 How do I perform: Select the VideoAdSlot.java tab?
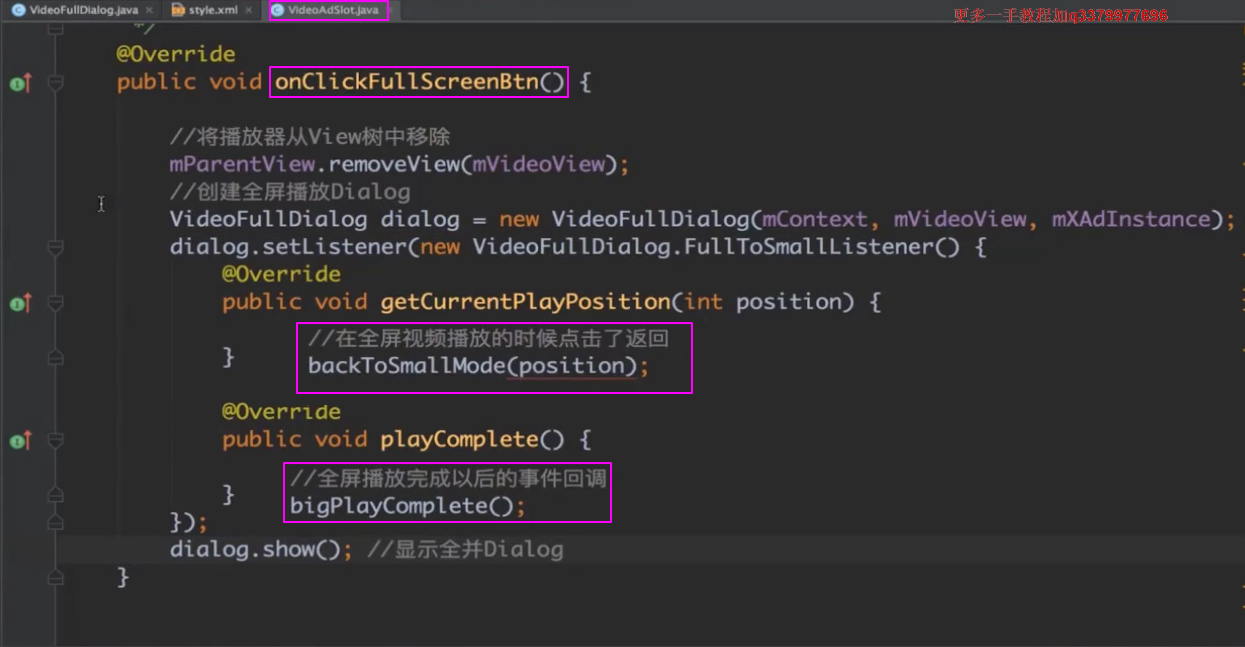[333, 10]
